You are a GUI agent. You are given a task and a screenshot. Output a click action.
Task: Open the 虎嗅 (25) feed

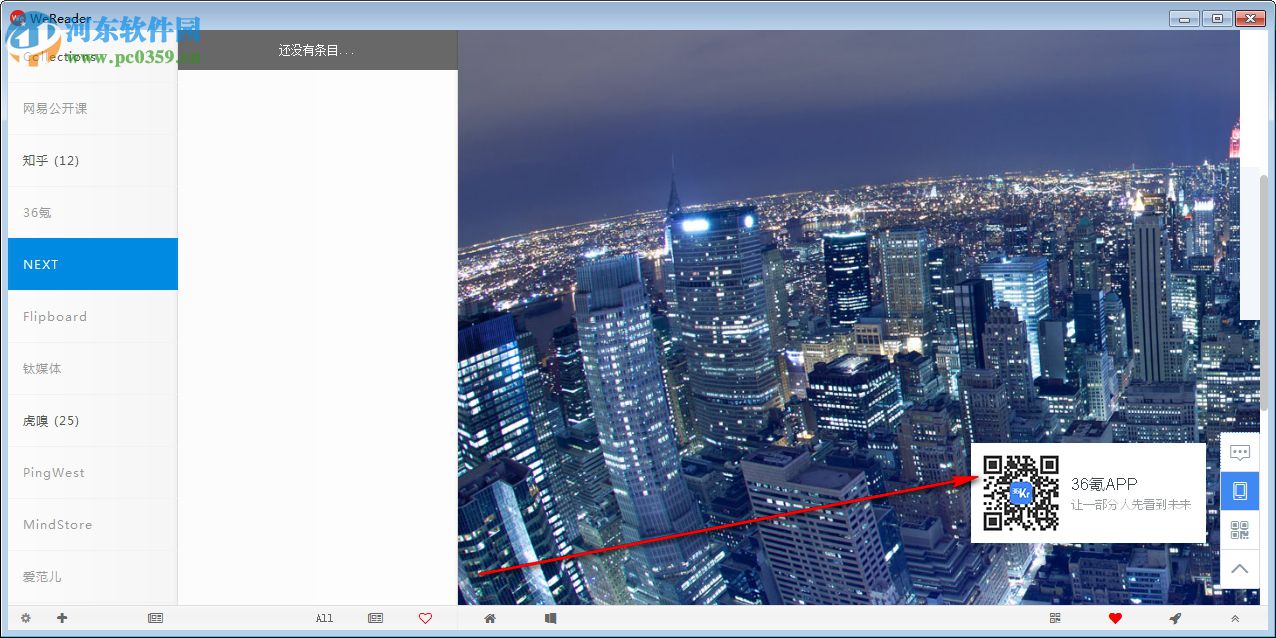pos(93,420)
